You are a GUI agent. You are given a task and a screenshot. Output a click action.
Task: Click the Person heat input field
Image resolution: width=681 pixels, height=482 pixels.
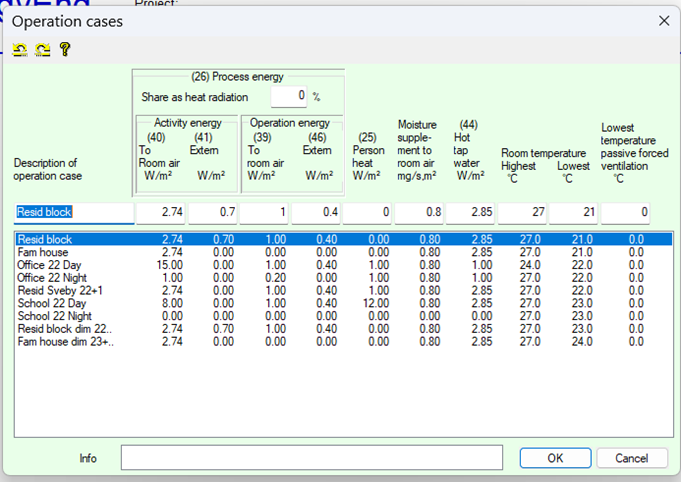(367, 213)
